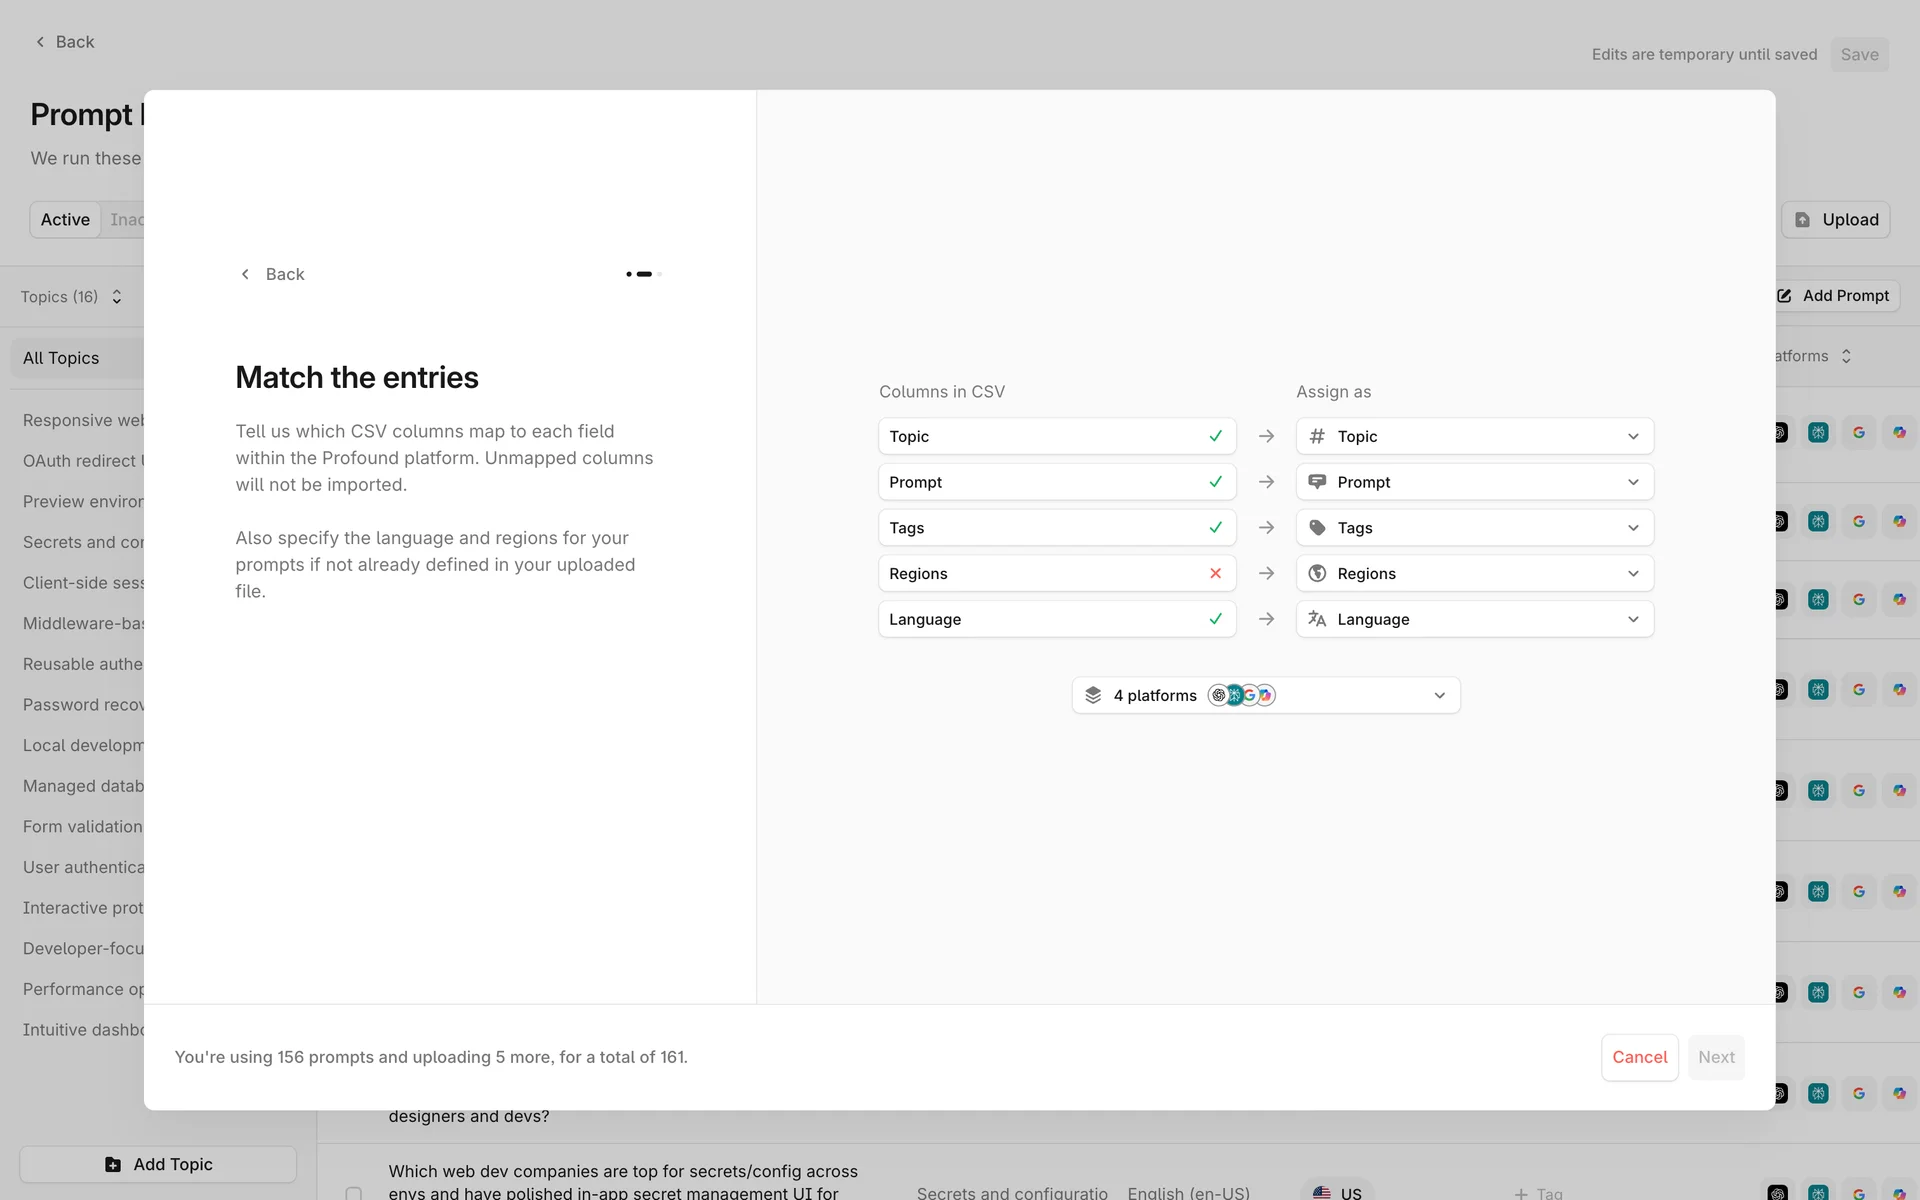Tick the checkbox beside the secrets/config prompt
This screenshot has height=1200, width=1920.
[x=353, y=1192]
